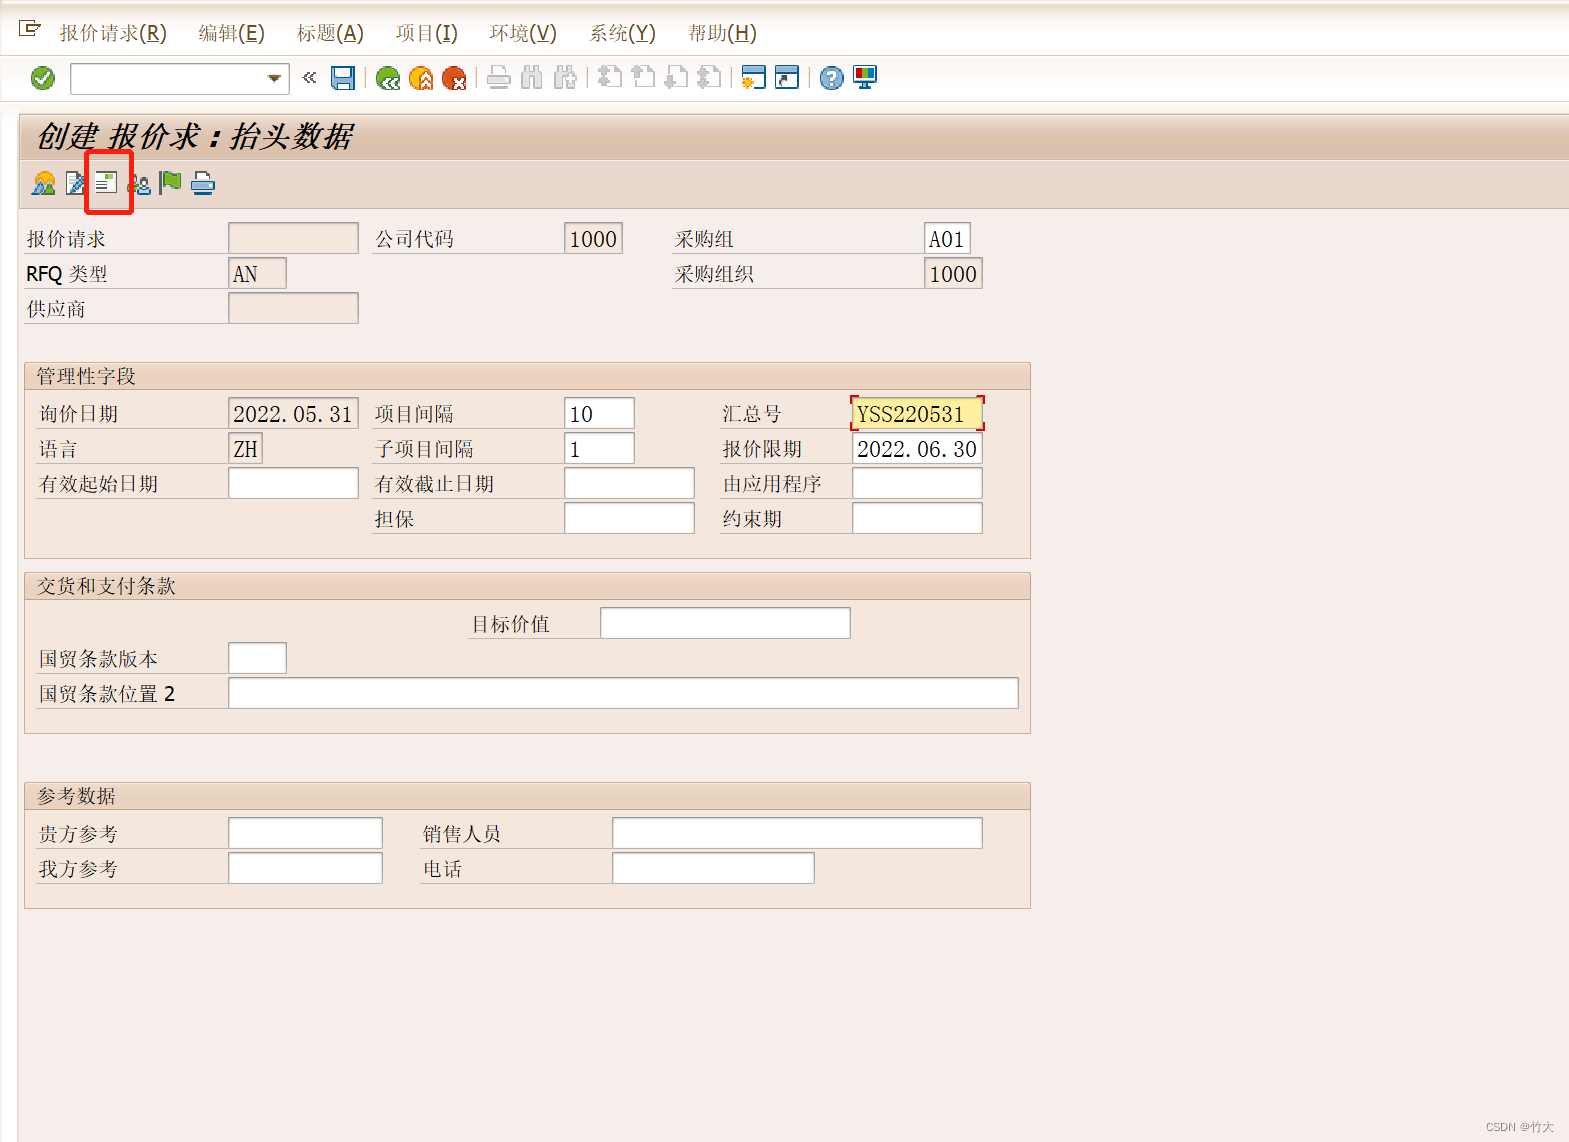Click the Create New Session icon
Screen dimensions: 1569x1142
click(753, 78)
